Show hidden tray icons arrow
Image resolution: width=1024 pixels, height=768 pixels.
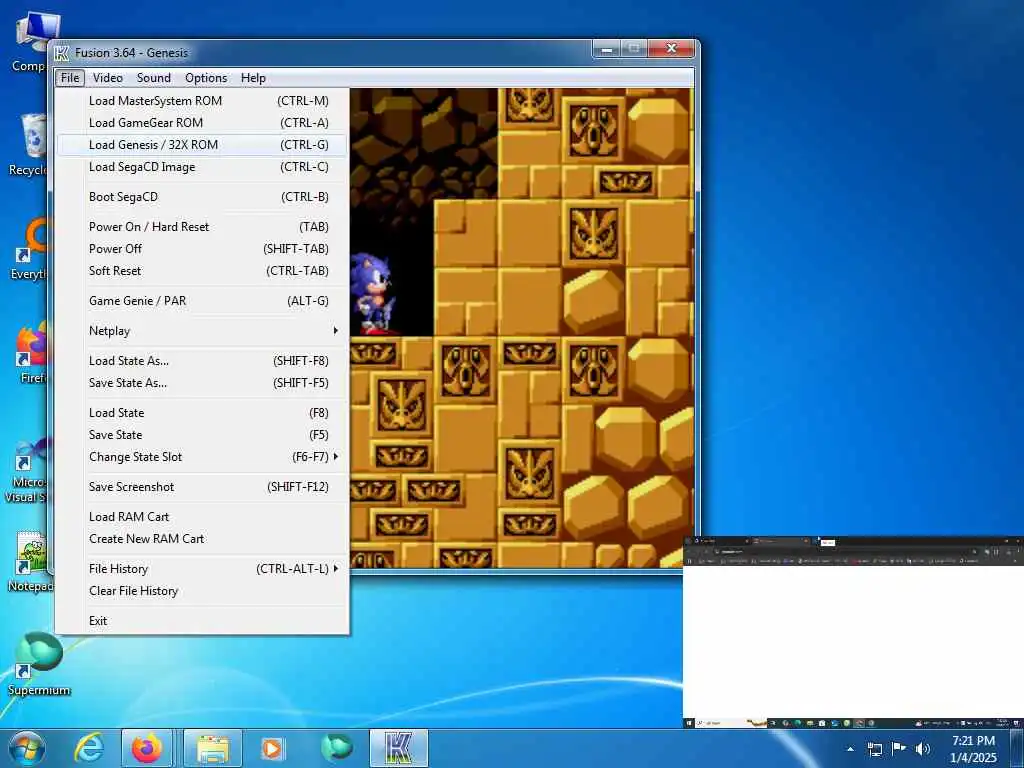tap(850, 749)
